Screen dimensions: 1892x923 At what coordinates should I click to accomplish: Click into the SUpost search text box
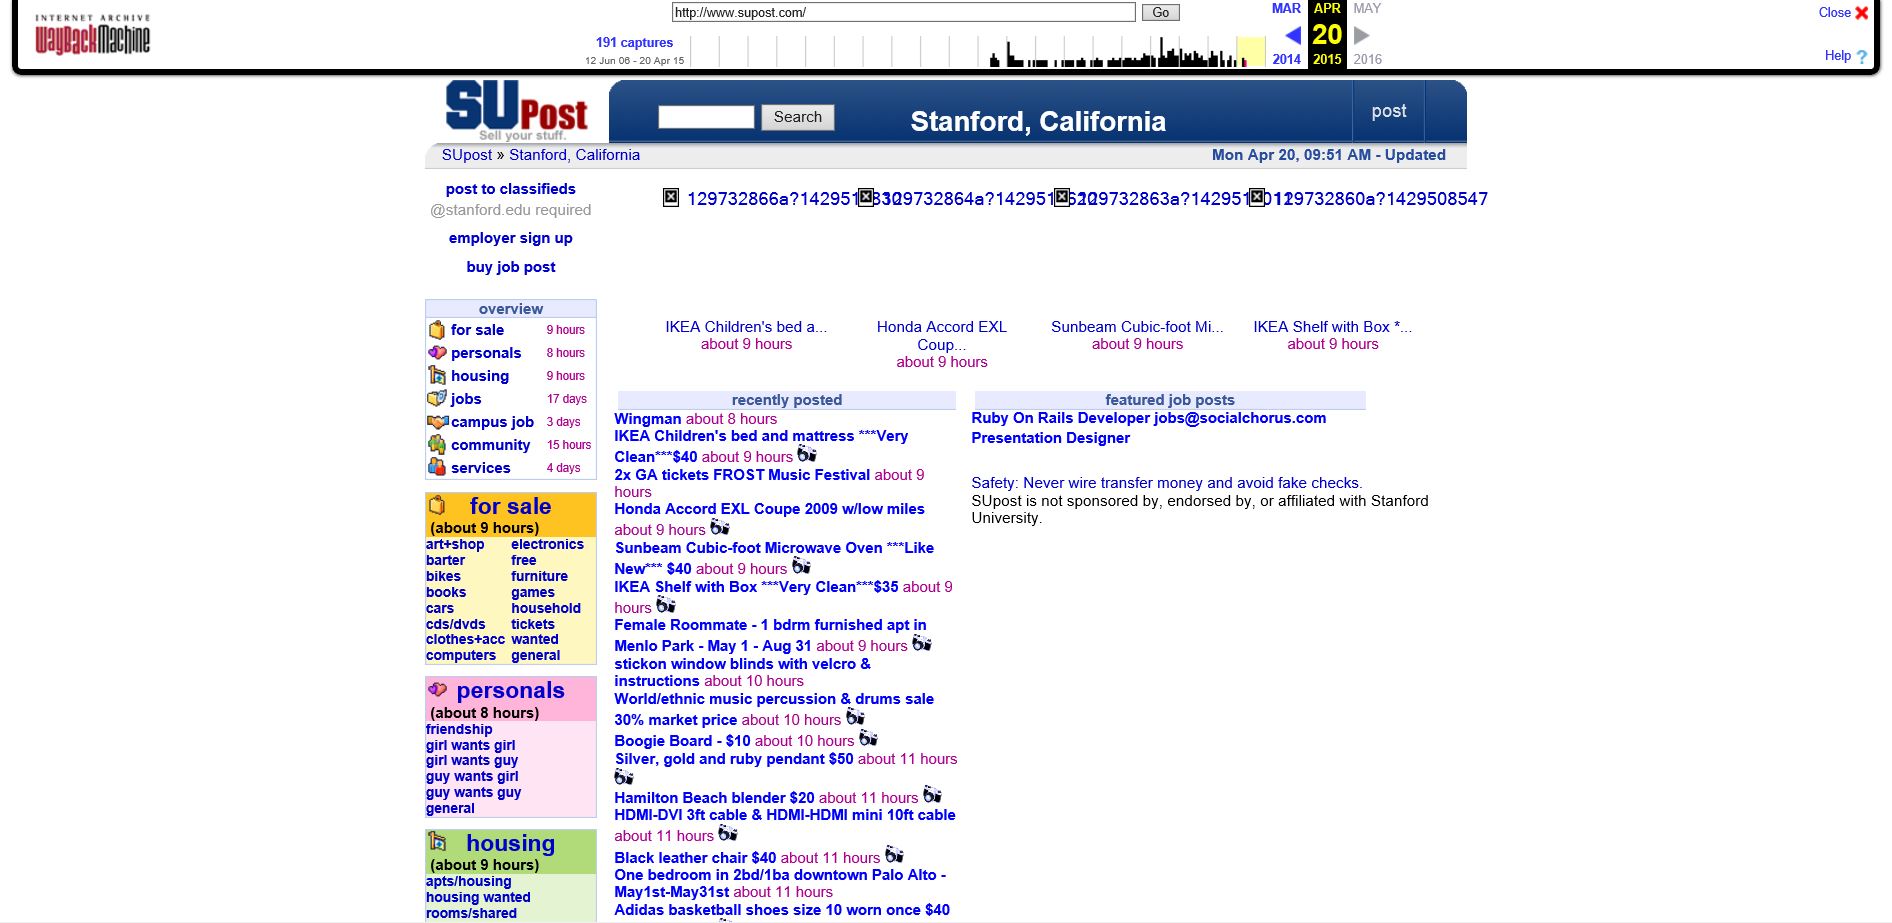[x=706, y=117]
